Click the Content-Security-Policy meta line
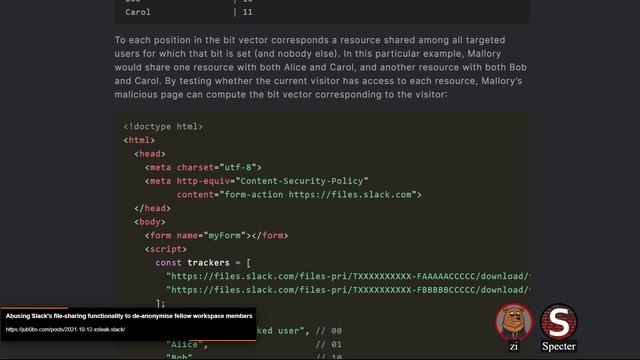The image size is (640, 360). pyautogui.click(x=256, y=181)
